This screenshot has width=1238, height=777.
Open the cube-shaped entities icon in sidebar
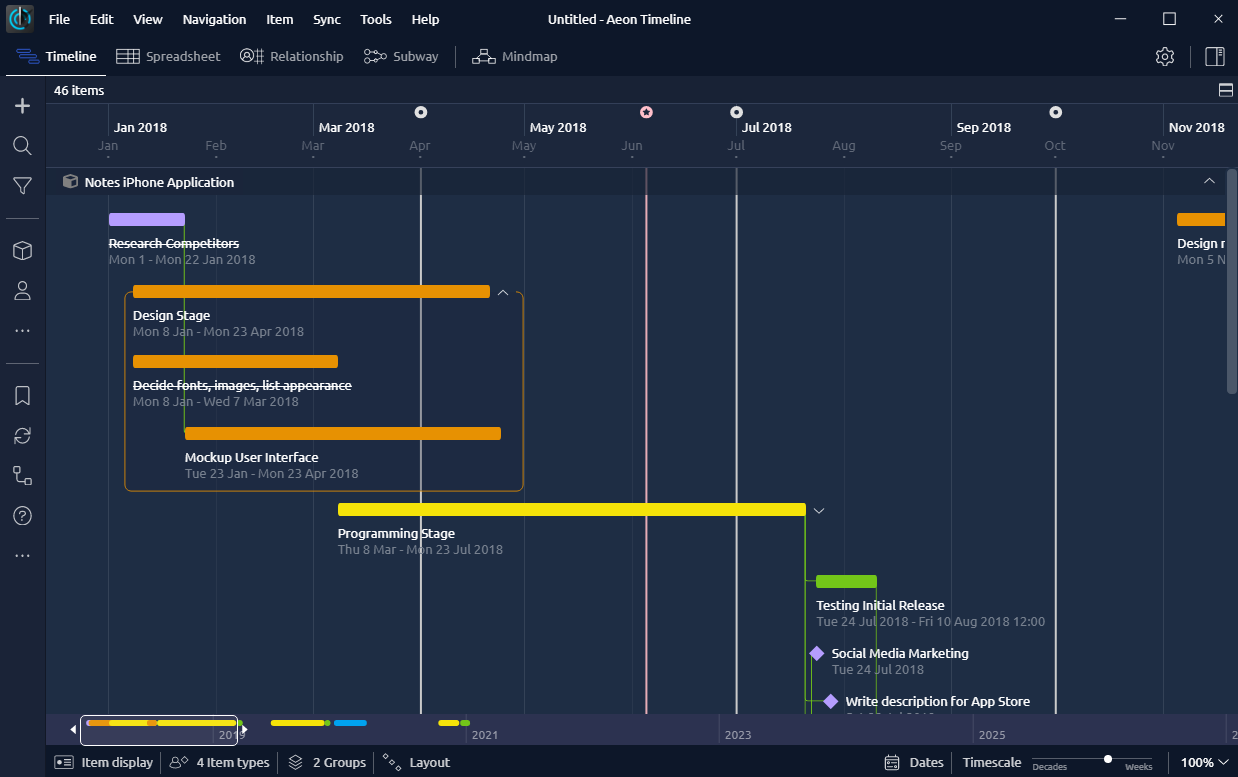pos(22,251)
